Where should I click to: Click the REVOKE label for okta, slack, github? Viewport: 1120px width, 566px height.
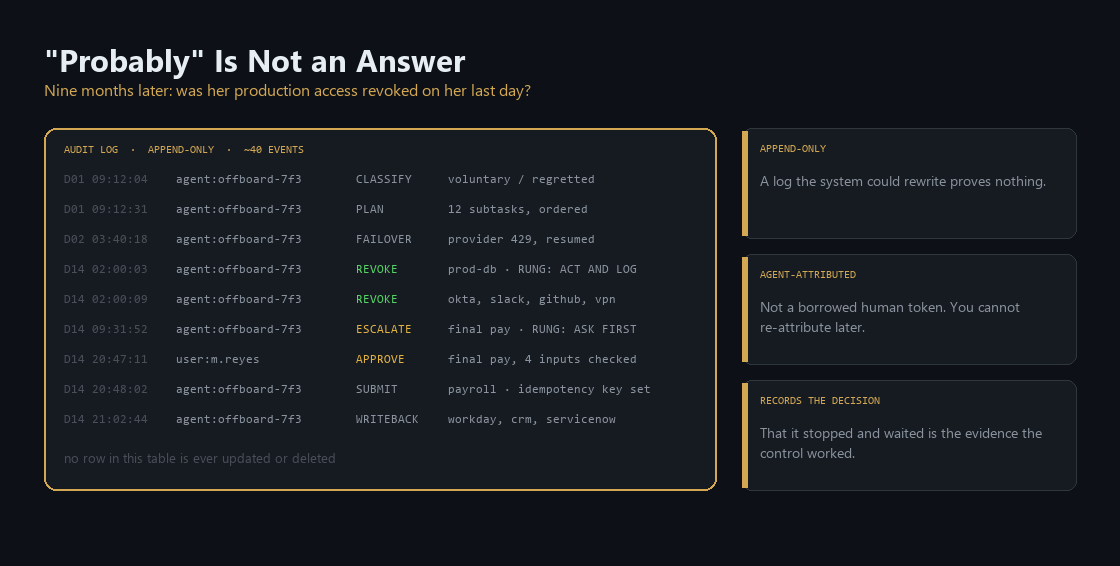(x=376, y=299)
